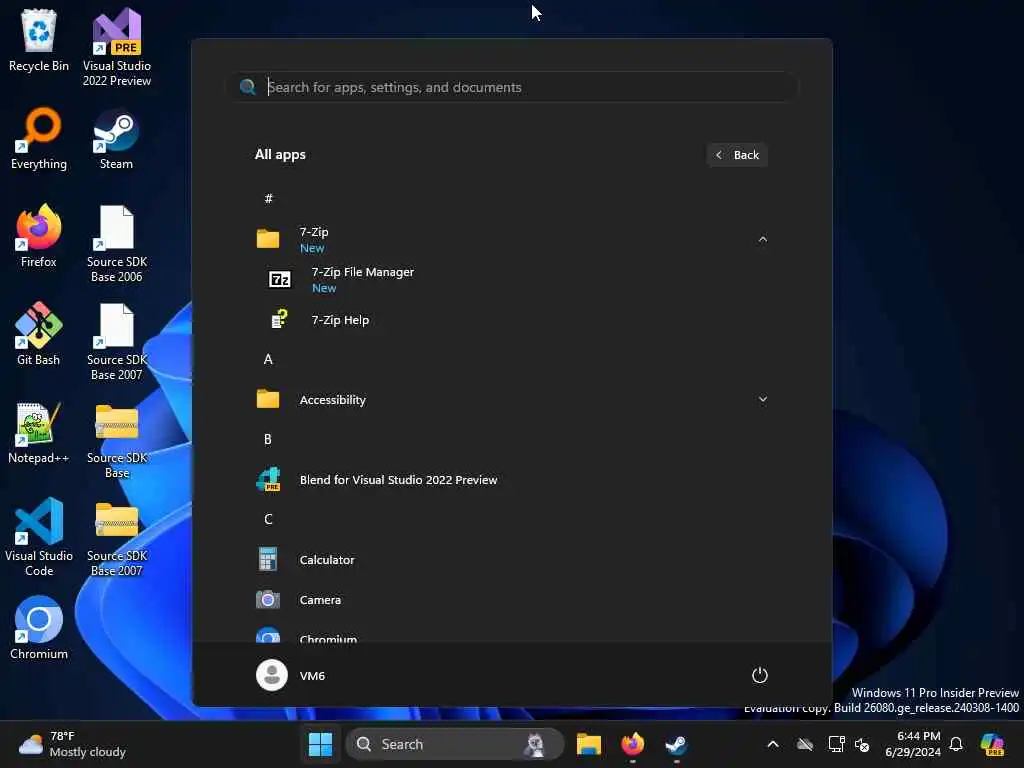Select the Source SDK Base zip folder
Image resolution: width=1024 pixels, height=768 pixels.
116,440
